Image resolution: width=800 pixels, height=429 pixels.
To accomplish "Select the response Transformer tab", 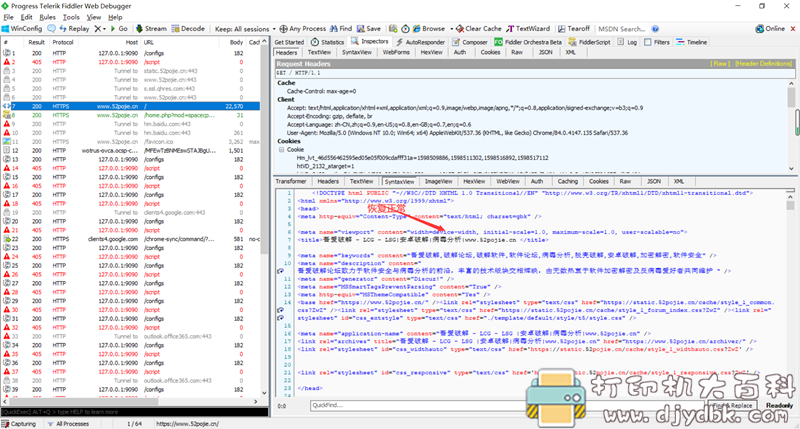I will pyautogui.click(x=291, y=181).
